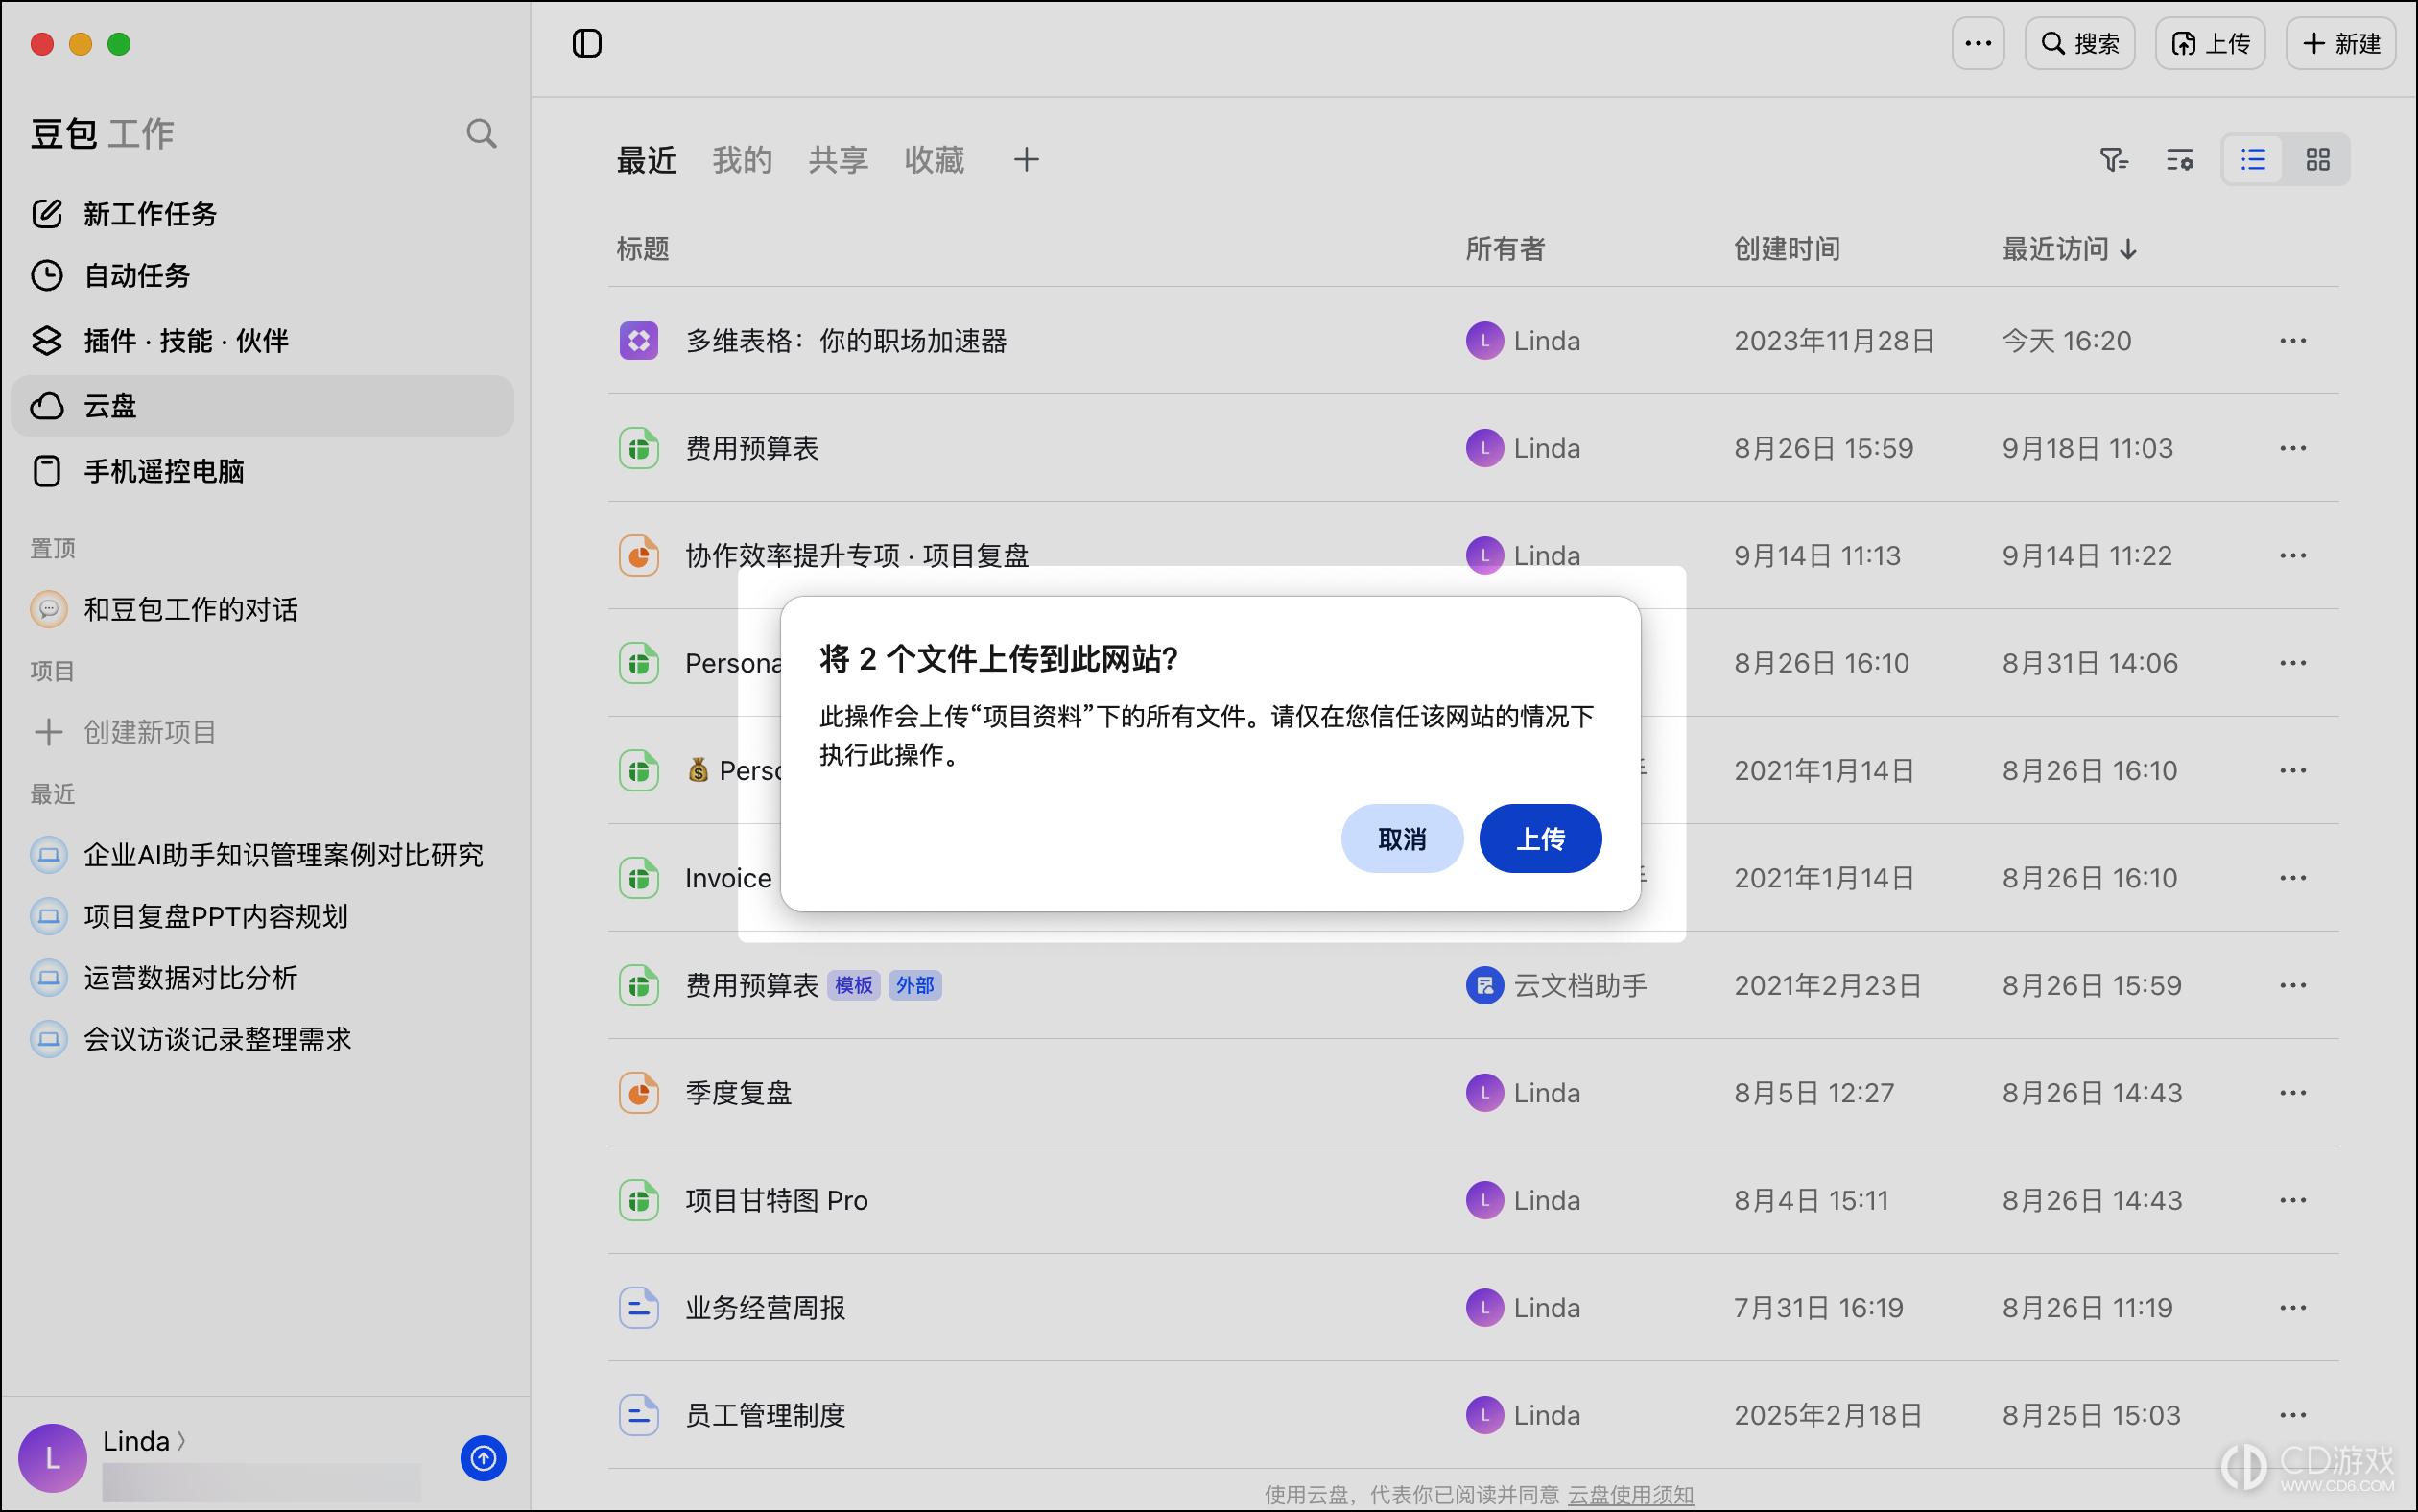Image resolution: width=2418 pixels, height=1512 pixels.
Task: Open more options for 业务经营周报 row
Action: (2293, 1308)
